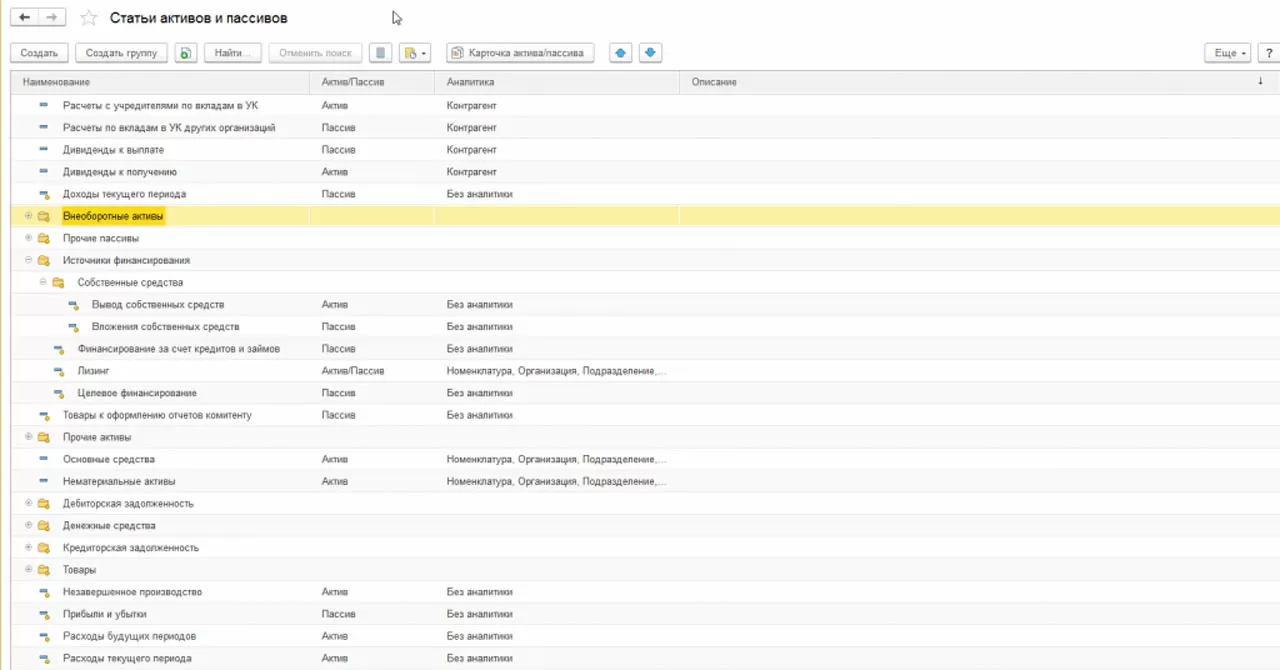Click the back navigation arrow
Image resolution: width=1280 pixels, height=670 pixels.
coord(25,18)
